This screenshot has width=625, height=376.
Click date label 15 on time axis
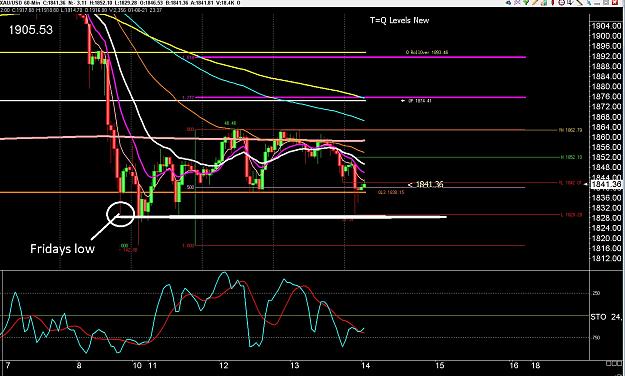click(439, 366)
